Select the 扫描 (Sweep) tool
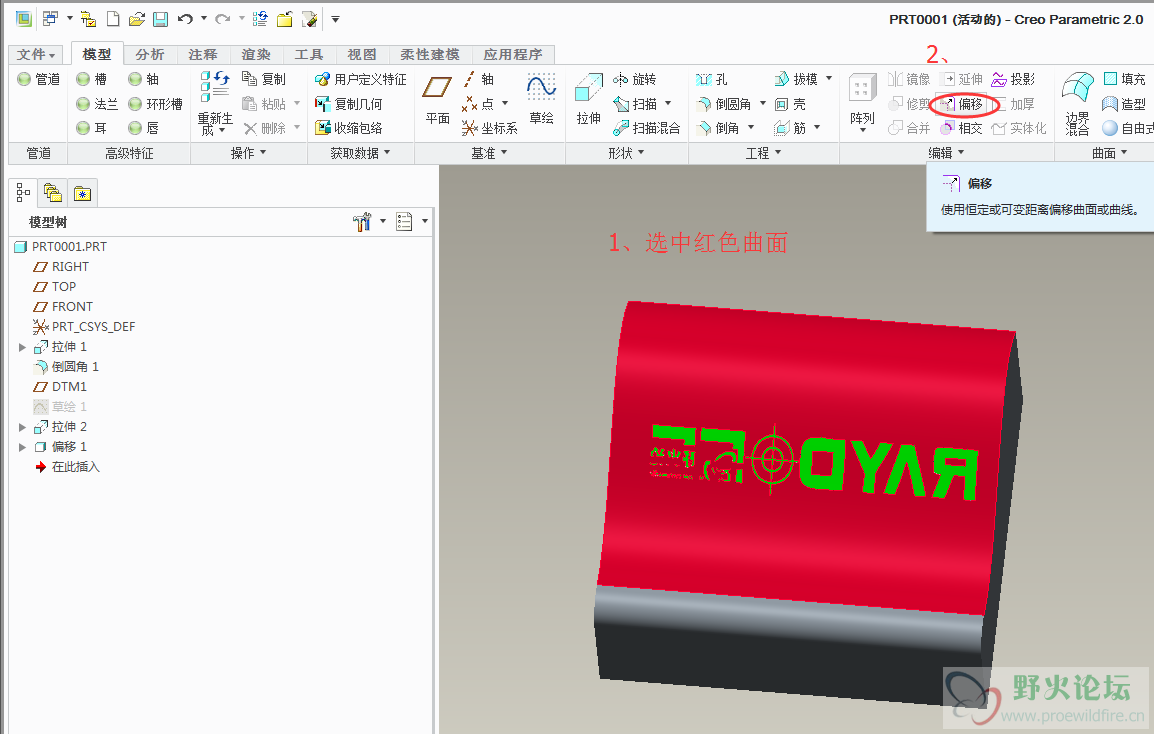Image resolution: width=1154 pixels, height=734 pixels. pos(635,104)
